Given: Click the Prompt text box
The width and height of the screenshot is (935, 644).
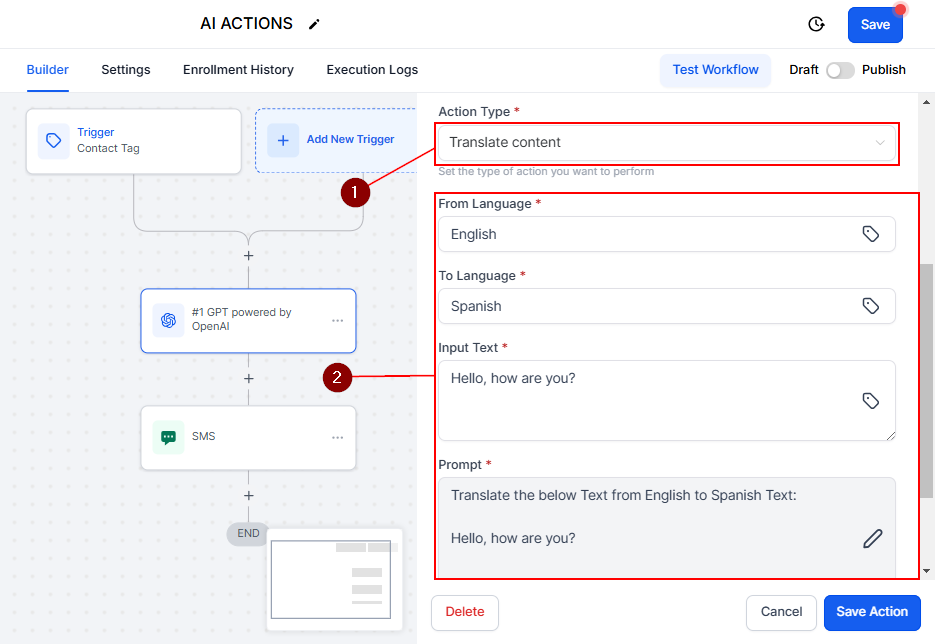Looking at the screenshot, I should pos(667,528).
